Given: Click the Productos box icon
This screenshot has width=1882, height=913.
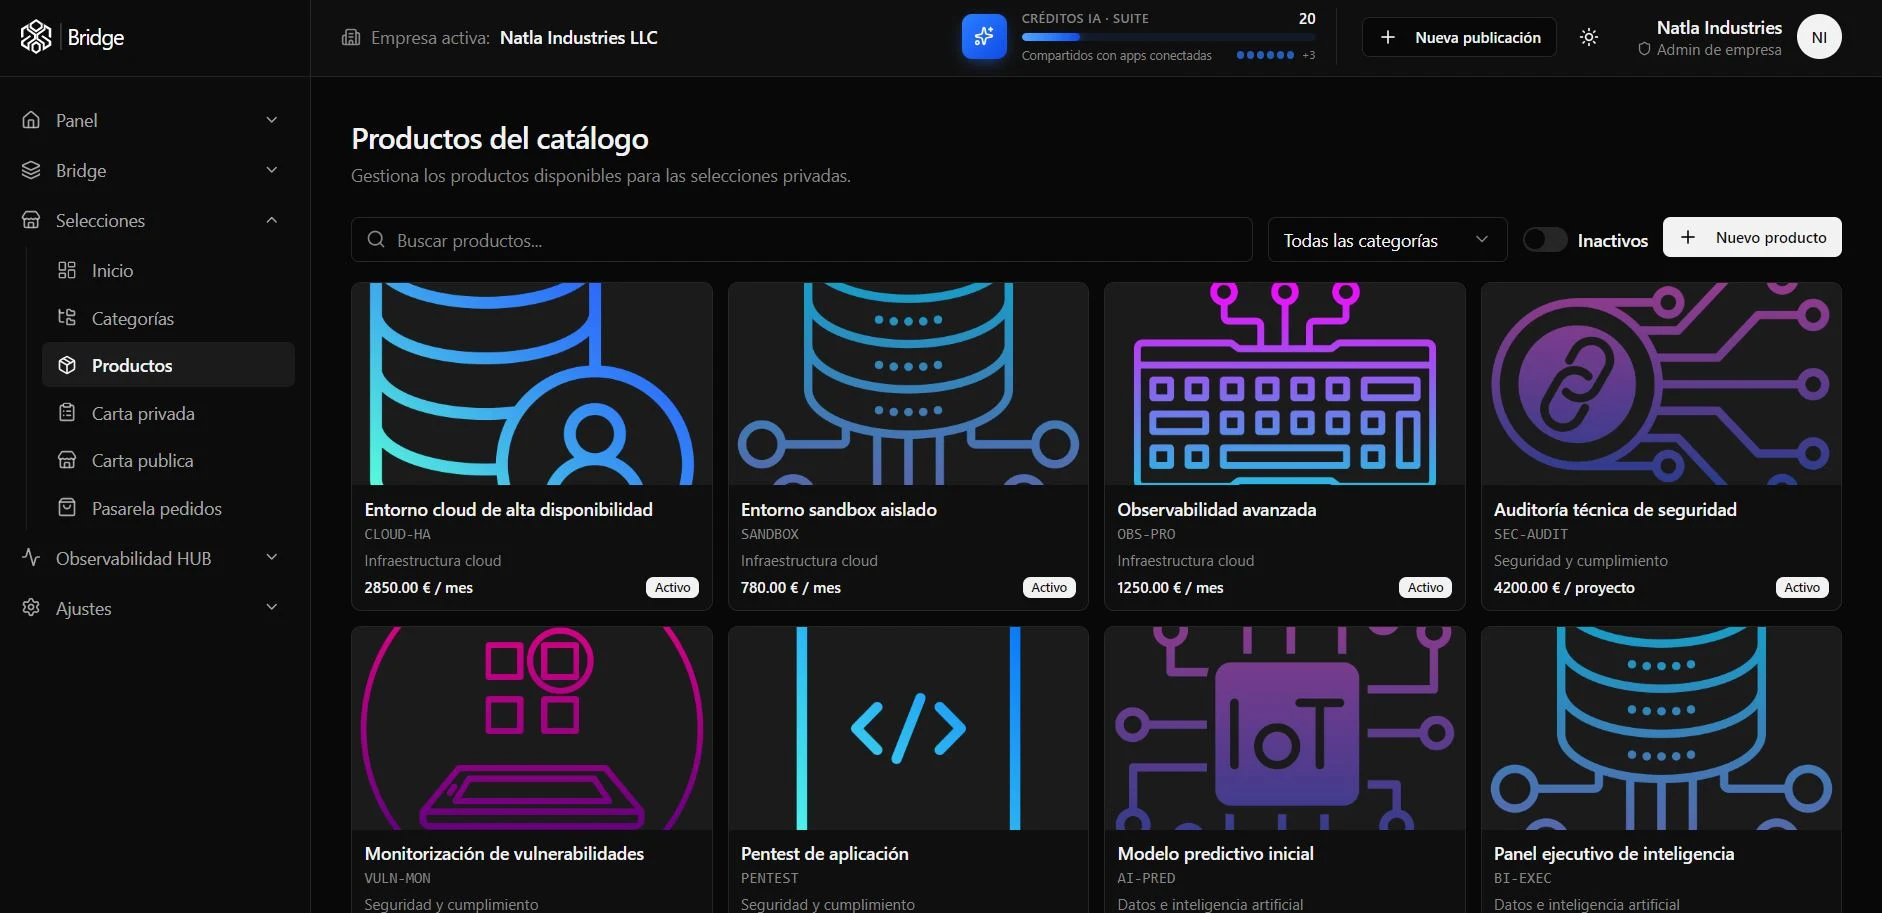Looking at the screenshot, I should [x=67, y=365].
